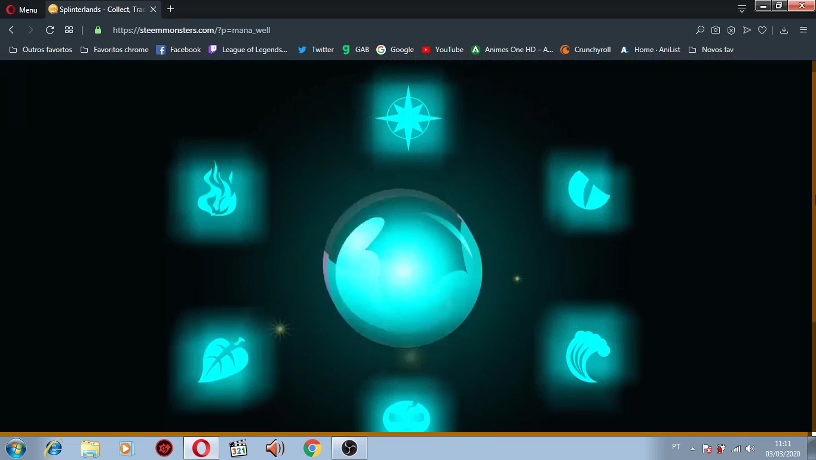Click the PT language indicator
The image size is (816, 460).
point(676,446)
